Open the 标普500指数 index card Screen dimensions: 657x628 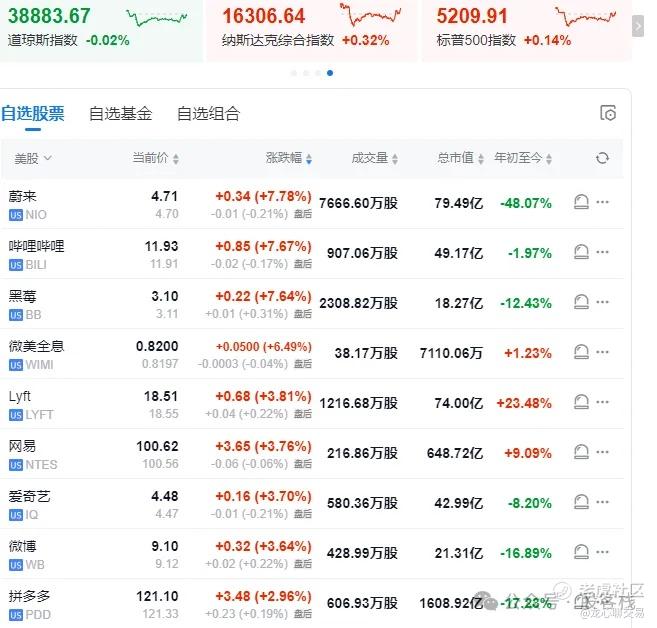coord(526,30)
